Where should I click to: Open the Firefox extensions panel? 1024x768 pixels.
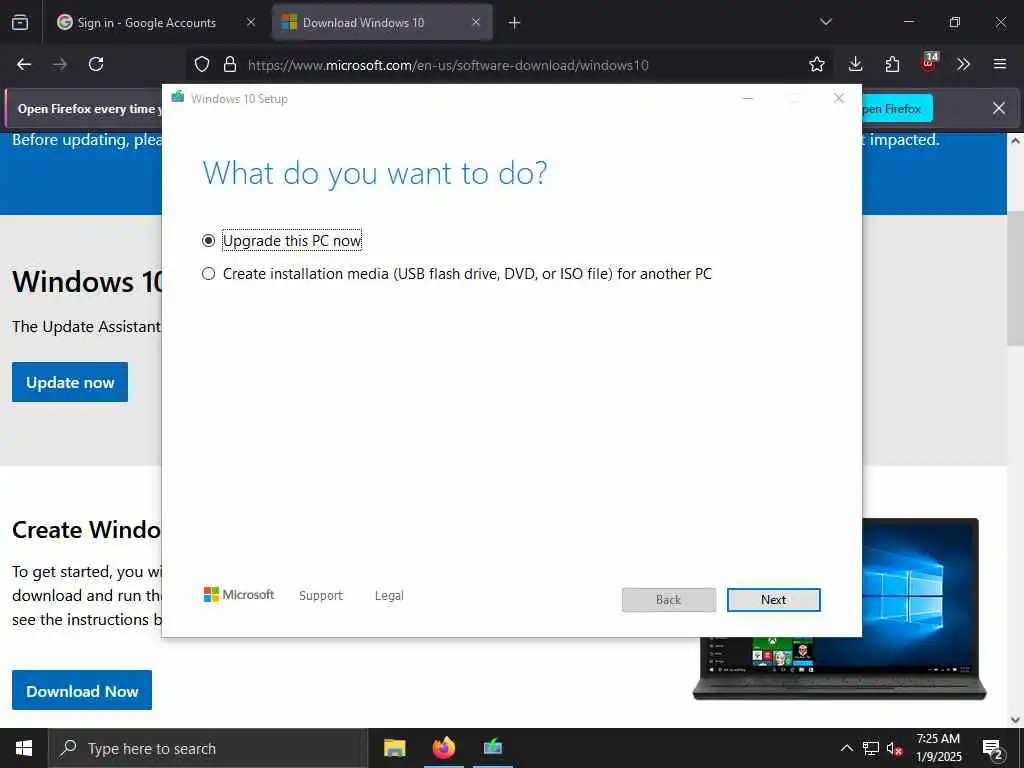(x=892, y=64)
